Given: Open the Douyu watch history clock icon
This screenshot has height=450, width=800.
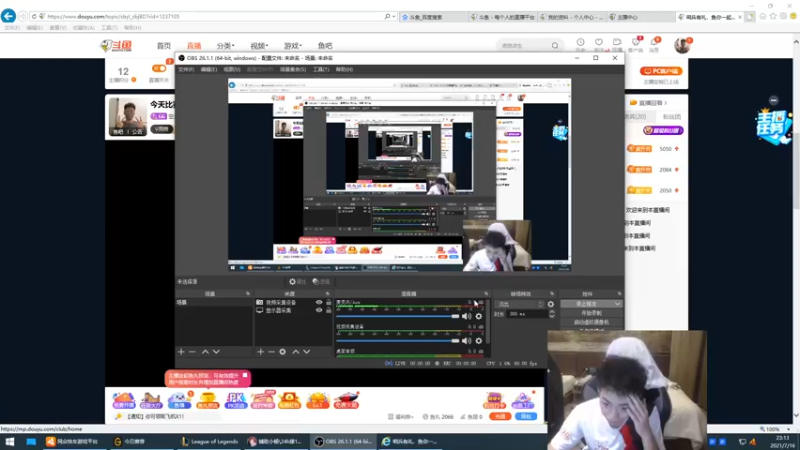Looking at the screenshot, I should click(581, 43).
